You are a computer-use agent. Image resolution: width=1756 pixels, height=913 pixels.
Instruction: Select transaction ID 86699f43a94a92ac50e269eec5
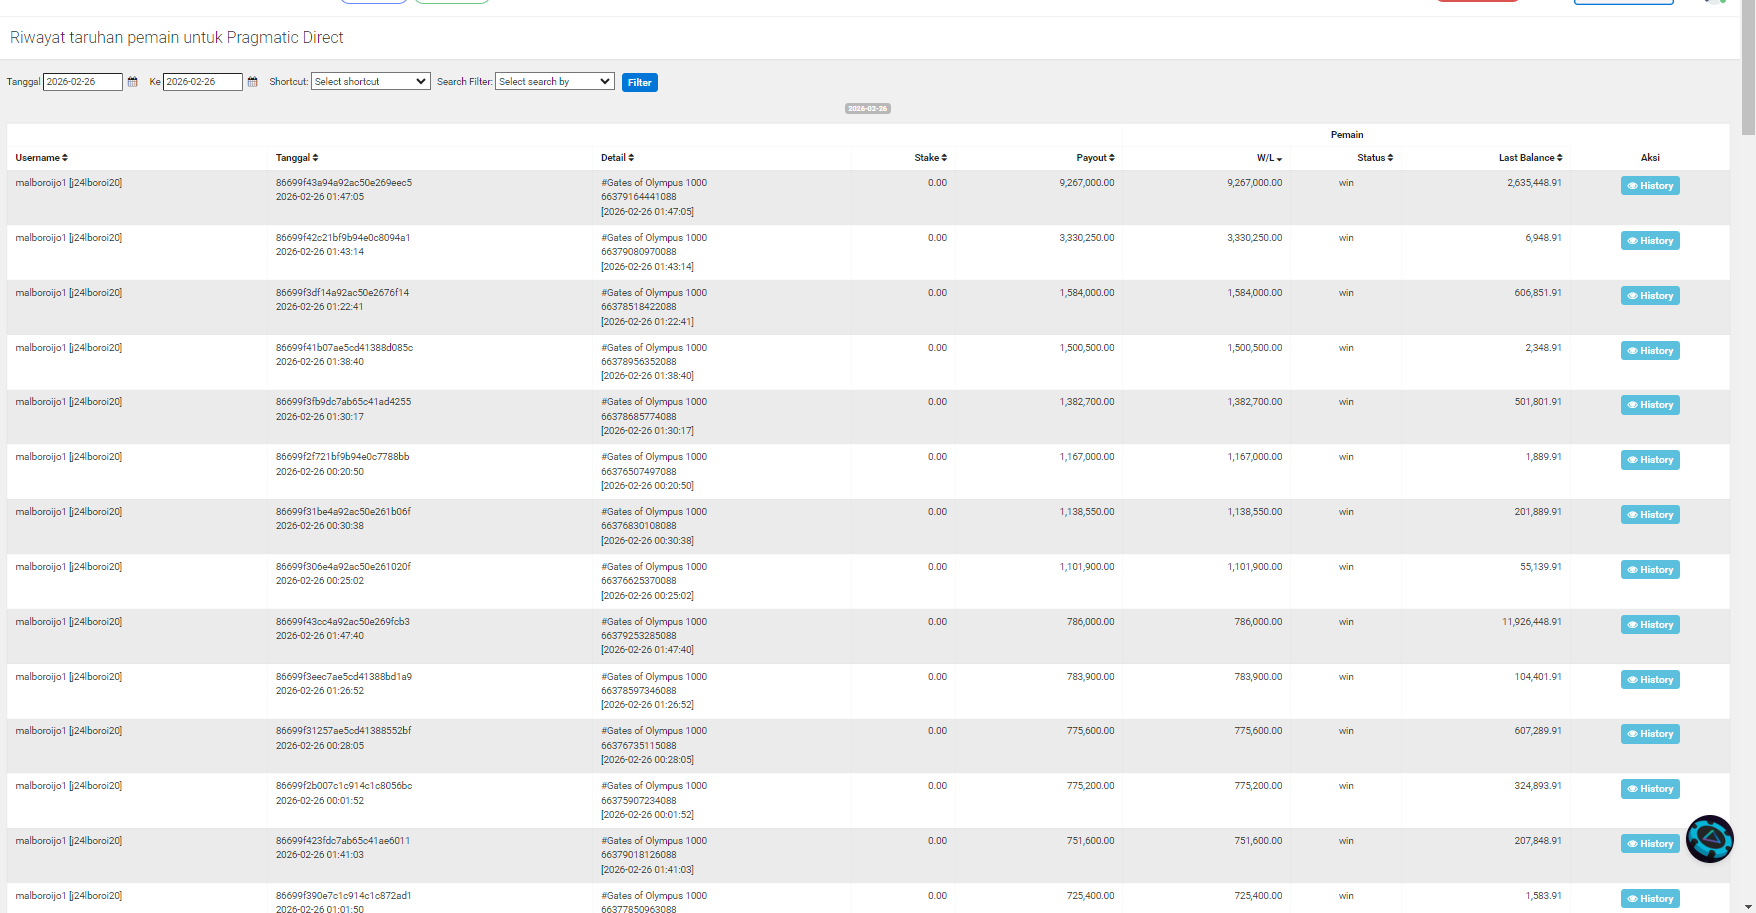tap(344, 183)
